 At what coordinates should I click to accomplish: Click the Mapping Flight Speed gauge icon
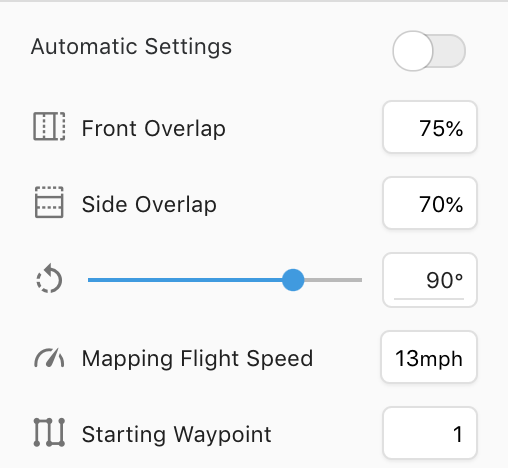click(49, 358)
